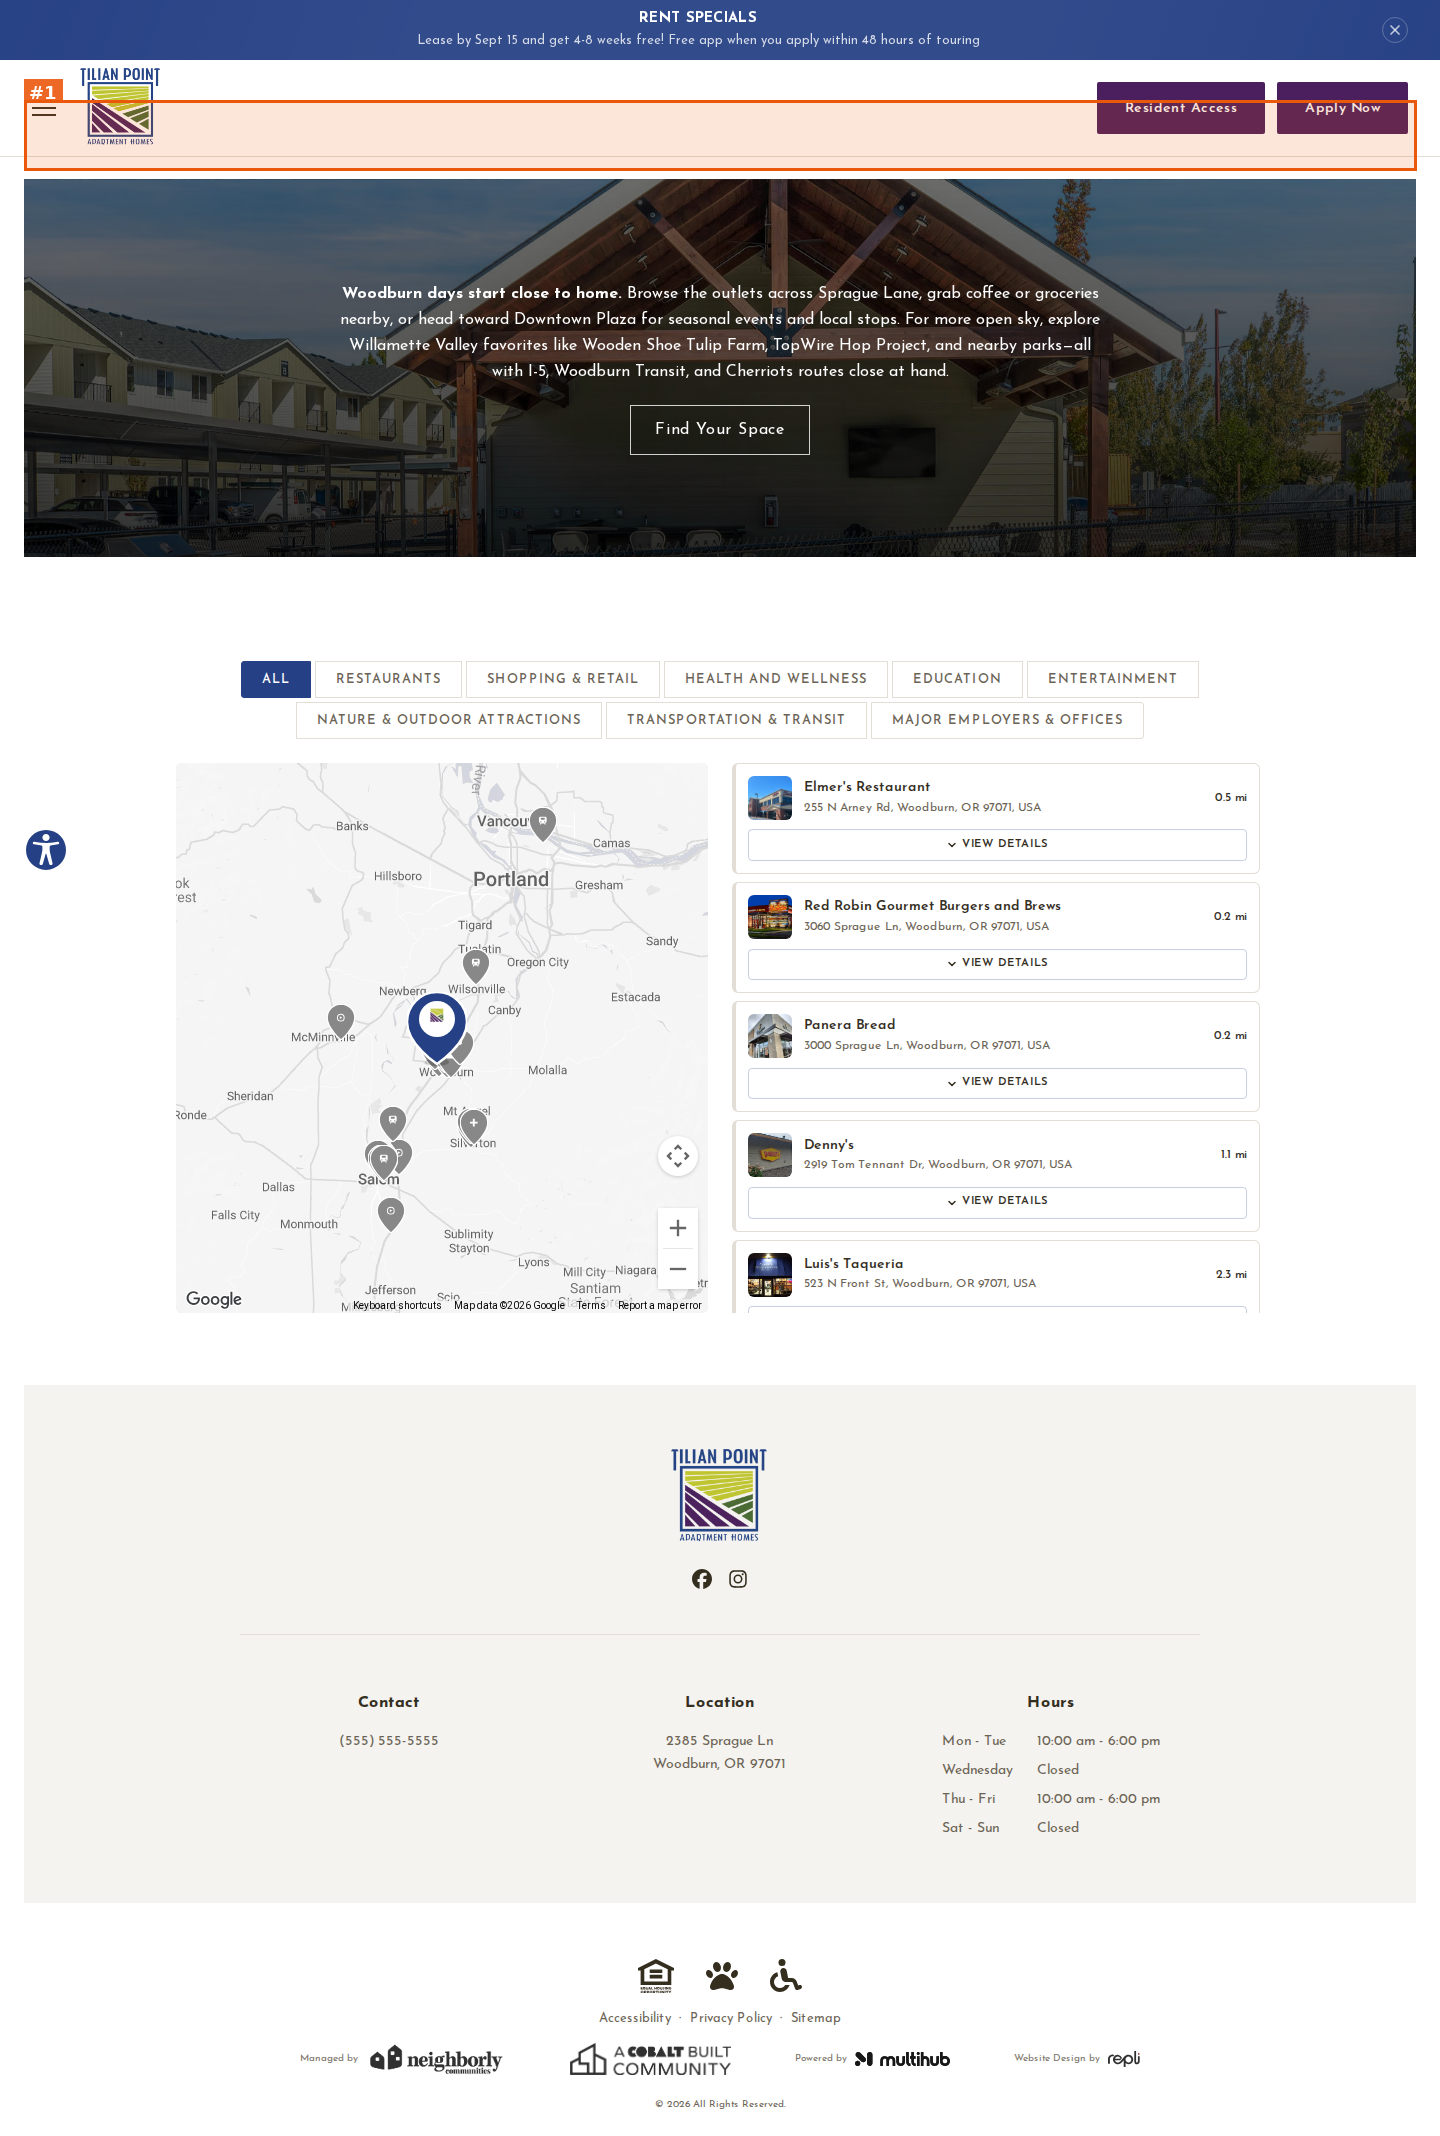Open the Instagram profile
The image size is (1440, 2136).
738,1579
